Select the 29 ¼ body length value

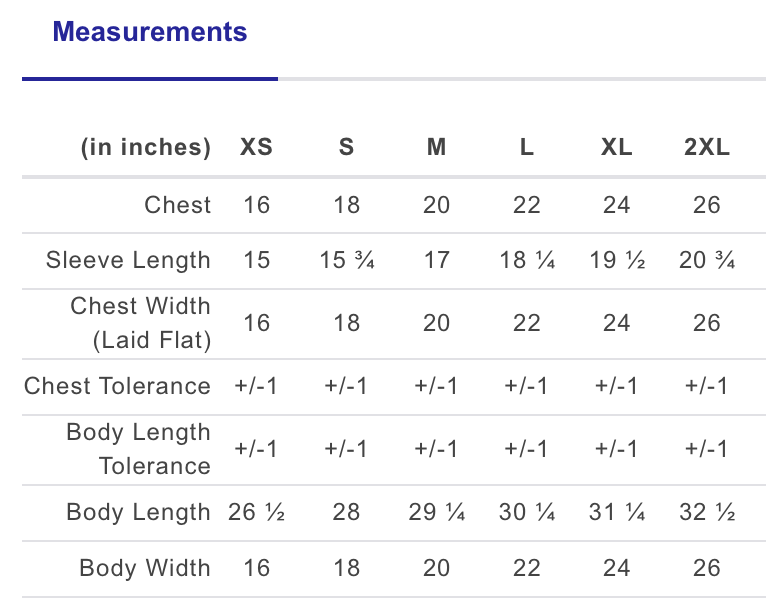click(436, 512)
